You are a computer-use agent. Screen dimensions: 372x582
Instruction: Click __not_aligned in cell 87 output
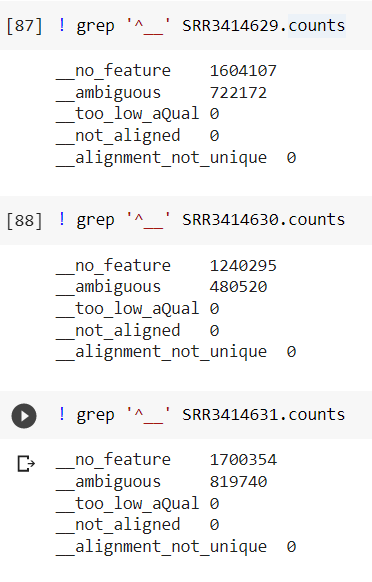coord(118,136)
